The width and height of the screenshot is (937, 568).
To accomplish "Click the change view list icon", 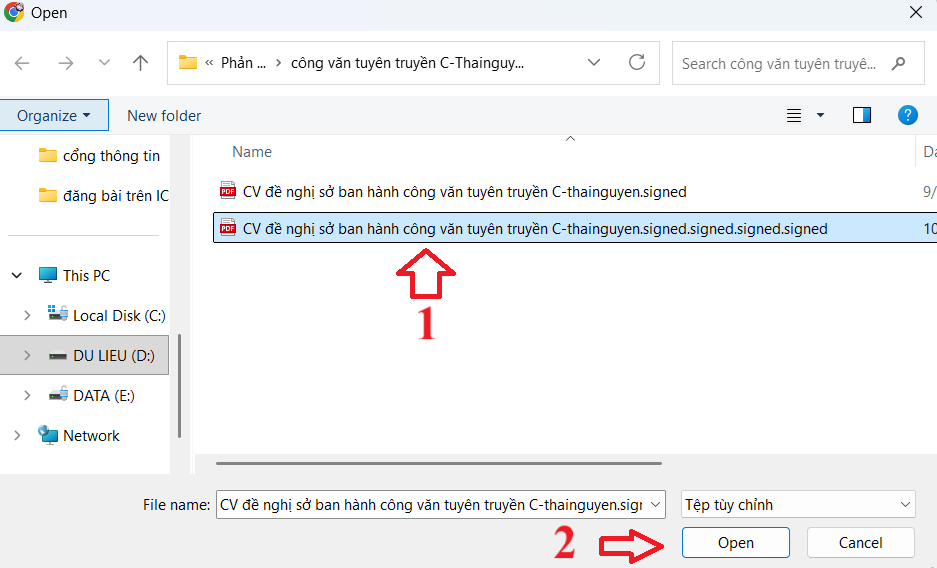I will (x=794, y=115).
